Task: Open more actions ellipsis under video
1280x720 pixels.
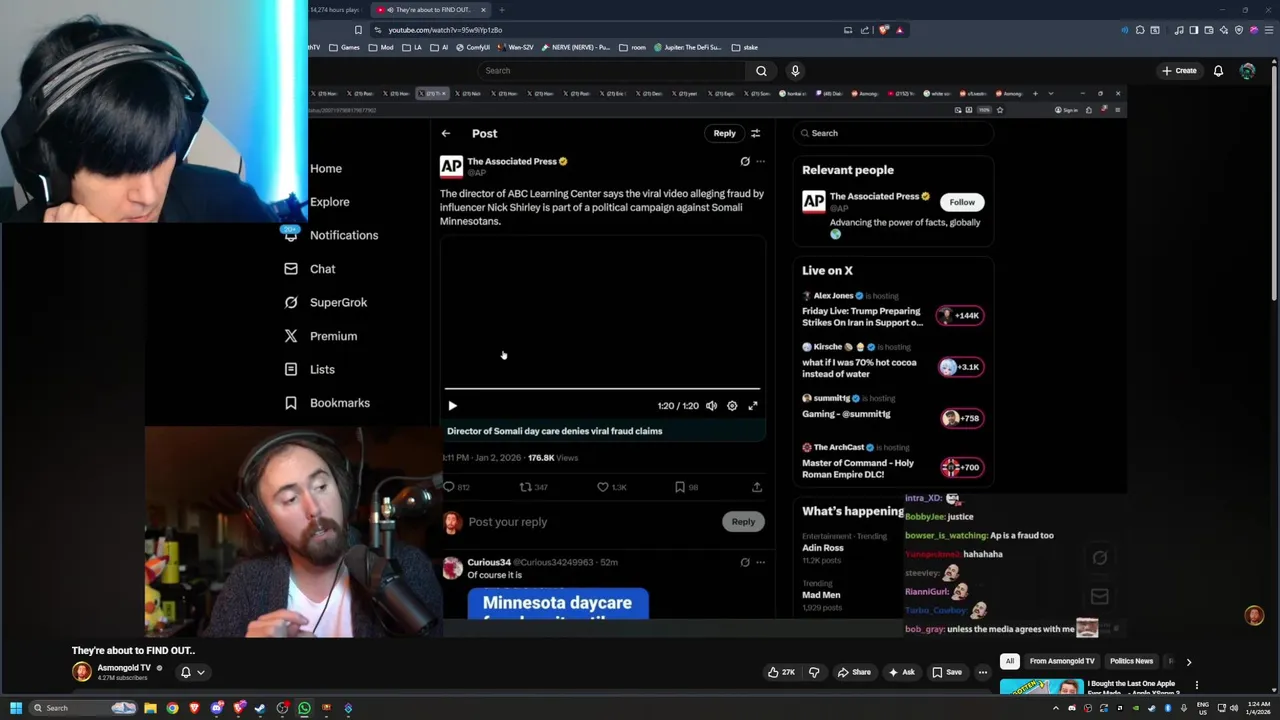Action: click(x=983, y=672)
